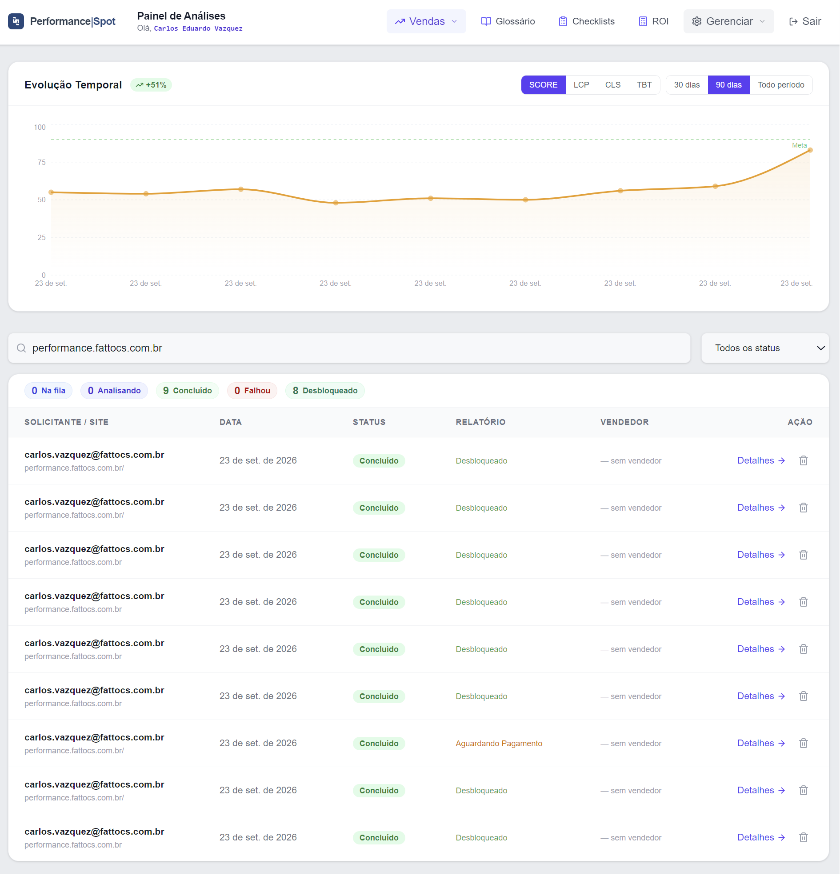Click the trash icon in the last table row
Viewport: 840px width, 874px height.
[x=803, y=837]
